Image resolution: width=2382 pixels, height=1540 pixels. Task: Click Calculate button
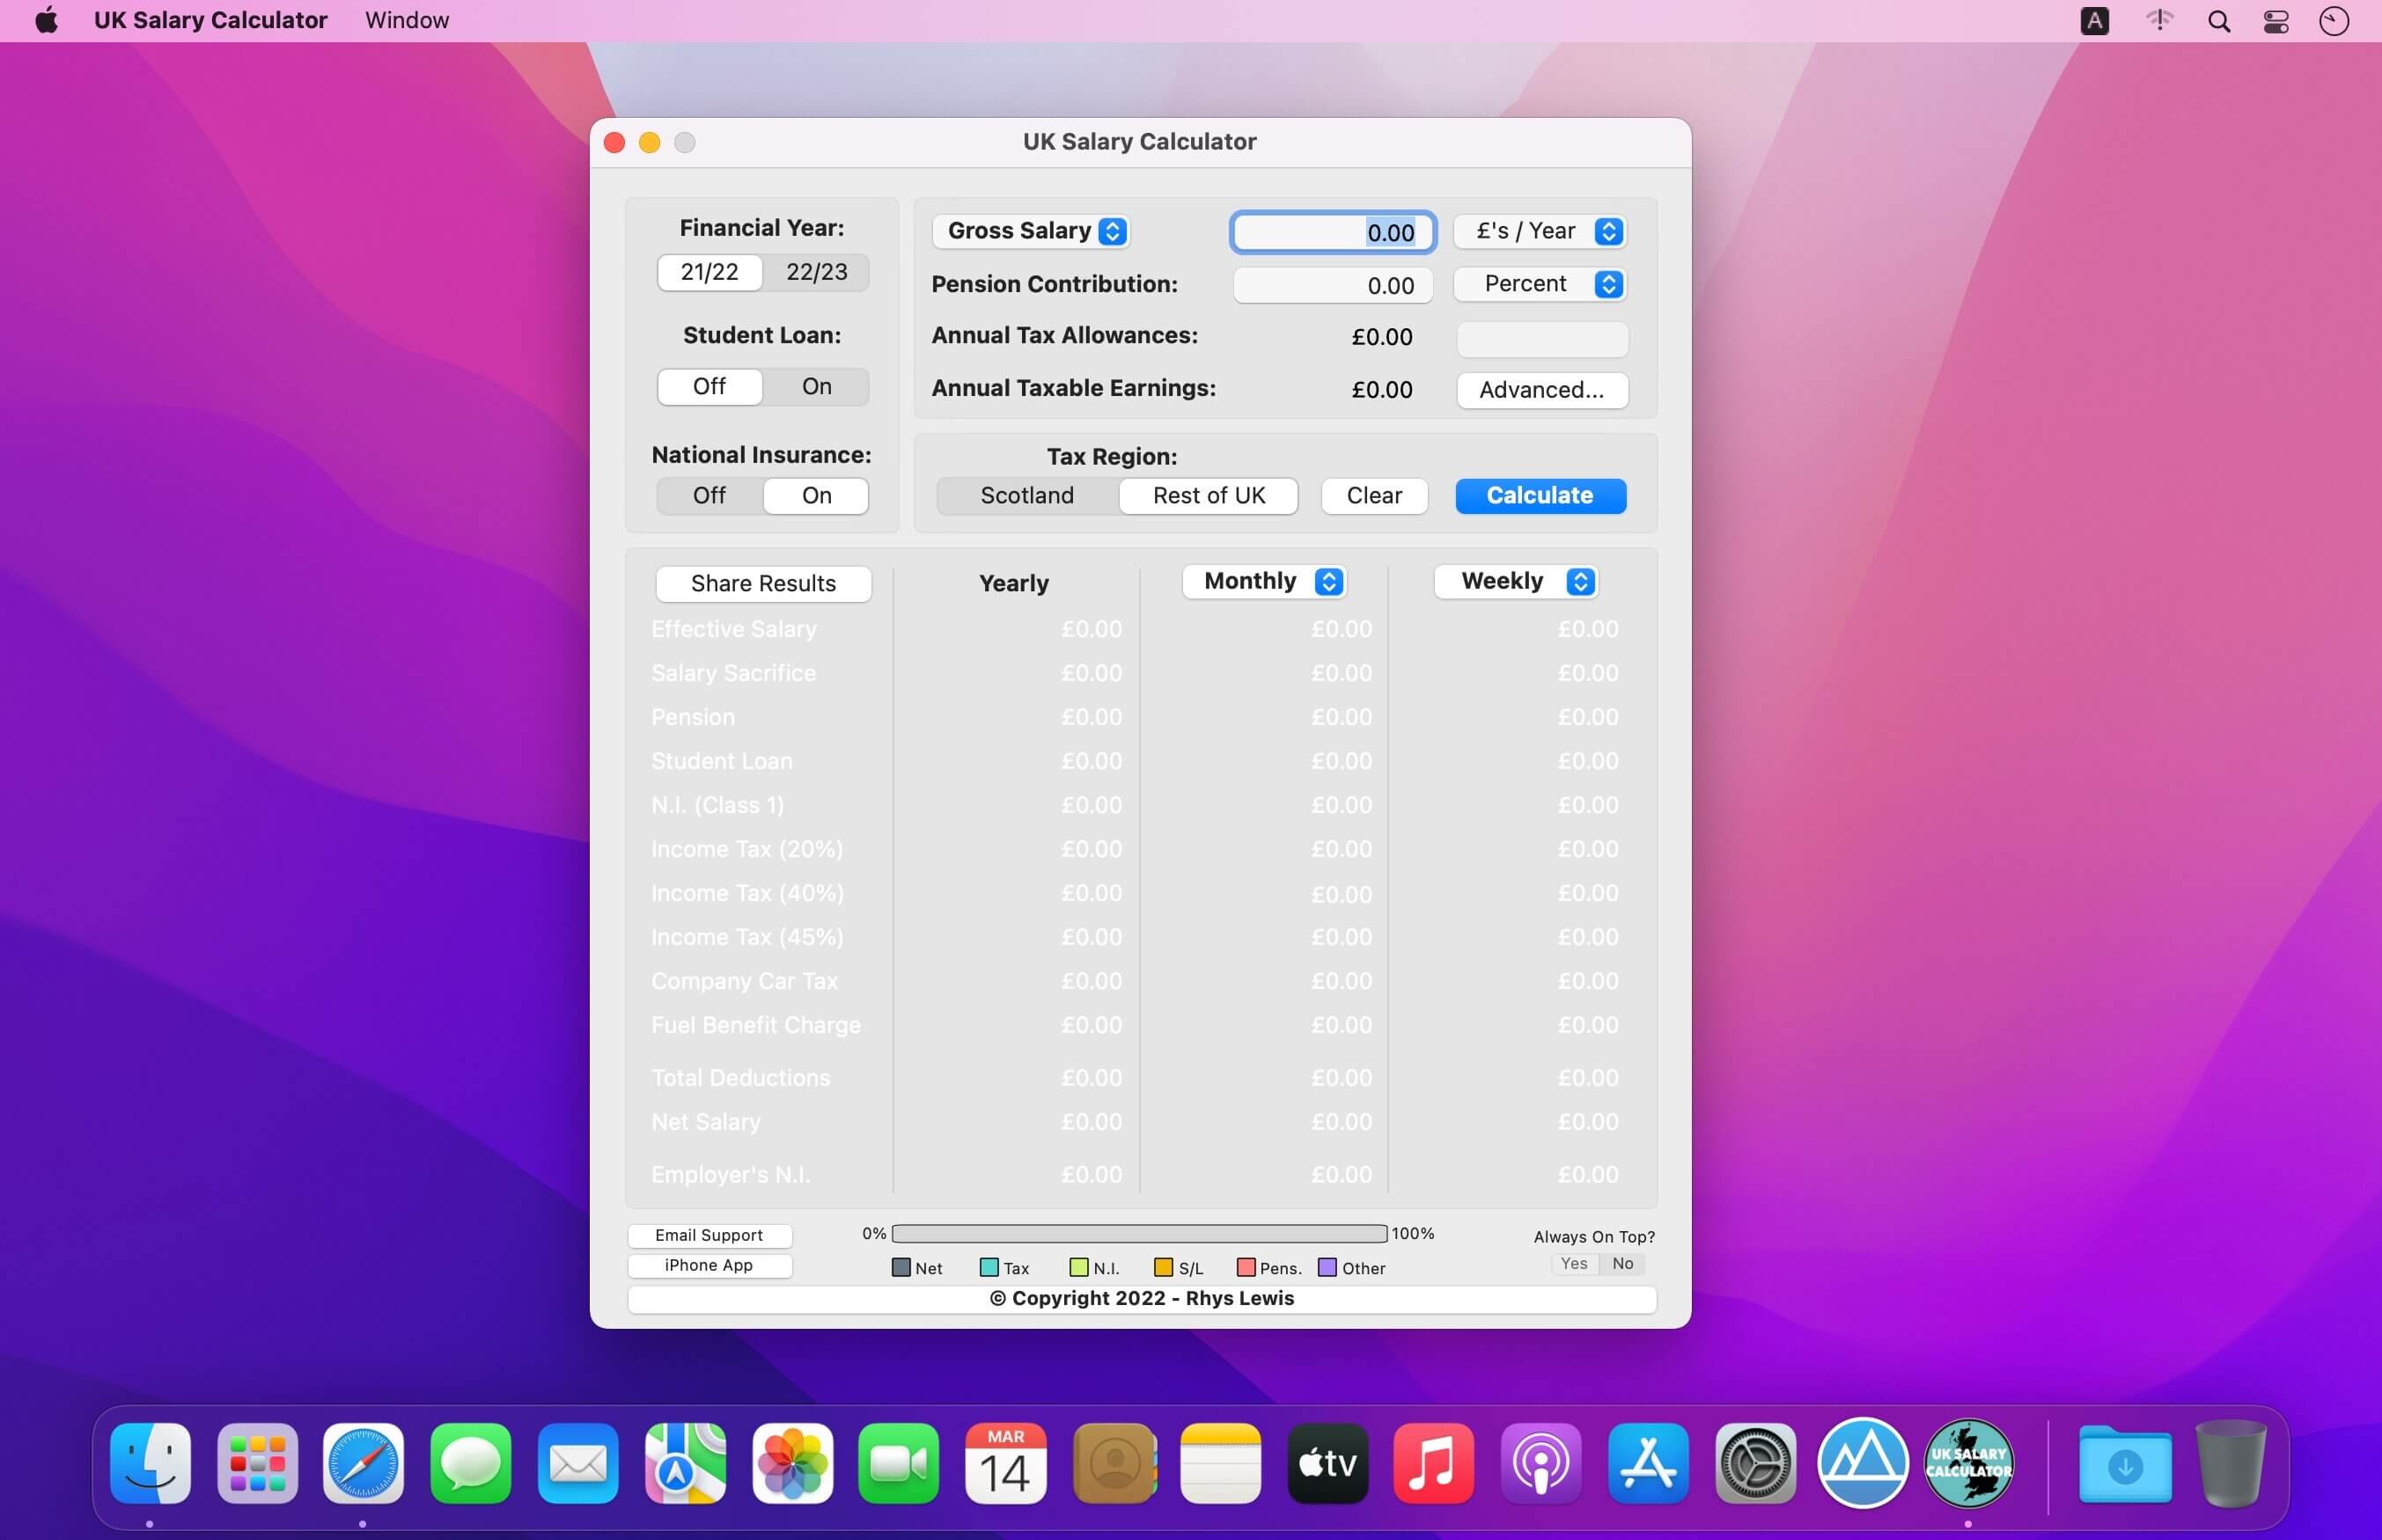pyautogui.click(x=1540, y=495)
